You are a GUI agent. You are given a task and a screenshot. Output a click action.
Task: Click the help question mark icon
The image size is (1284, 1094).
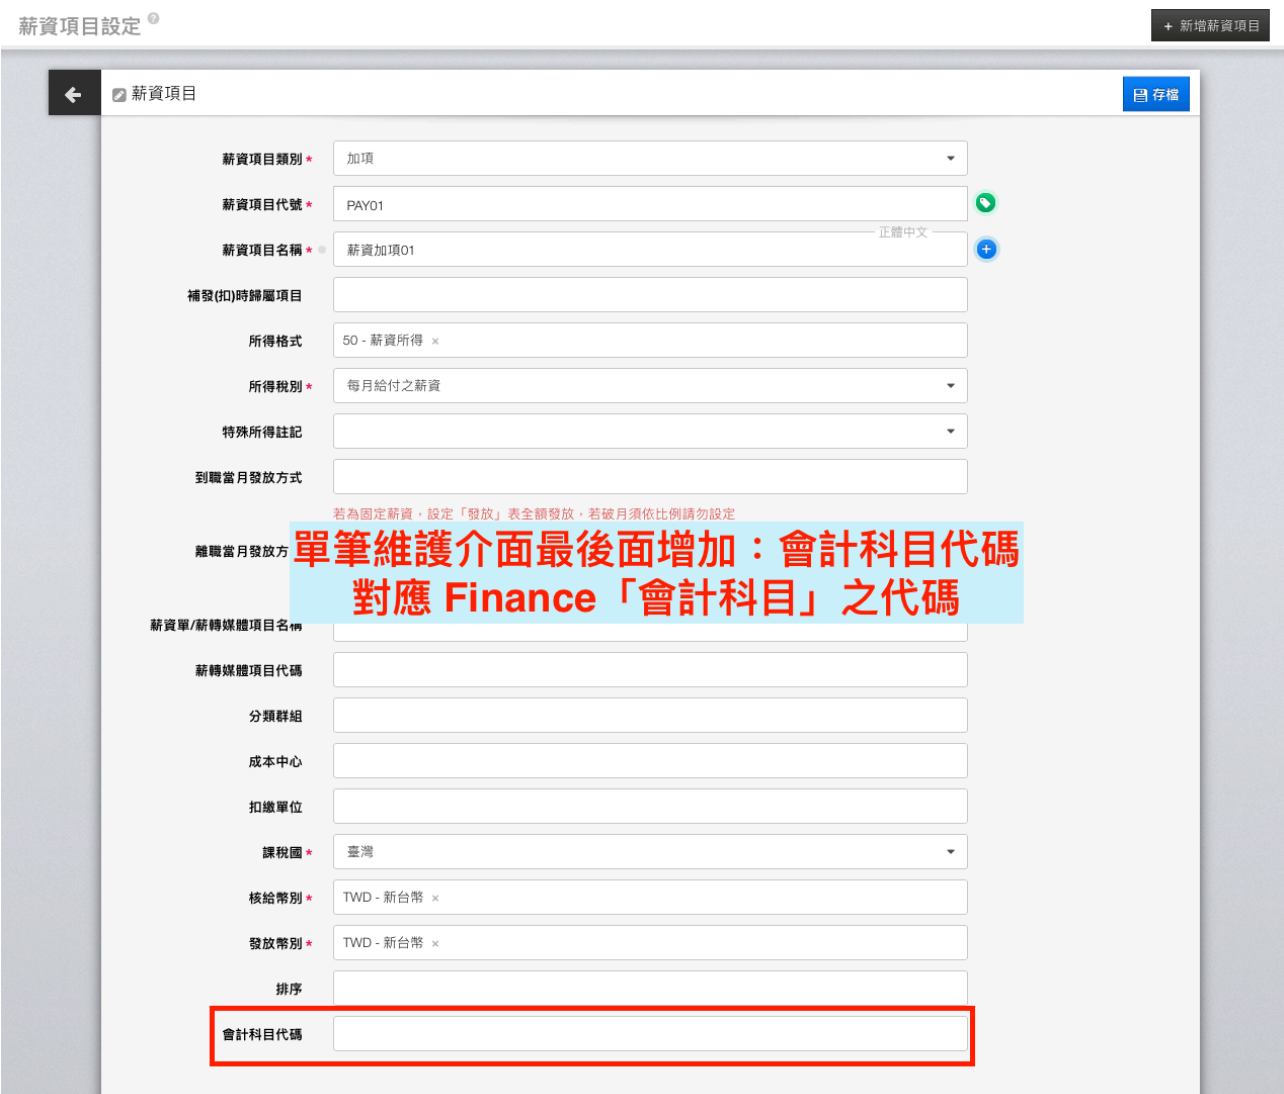click(153, 18)
